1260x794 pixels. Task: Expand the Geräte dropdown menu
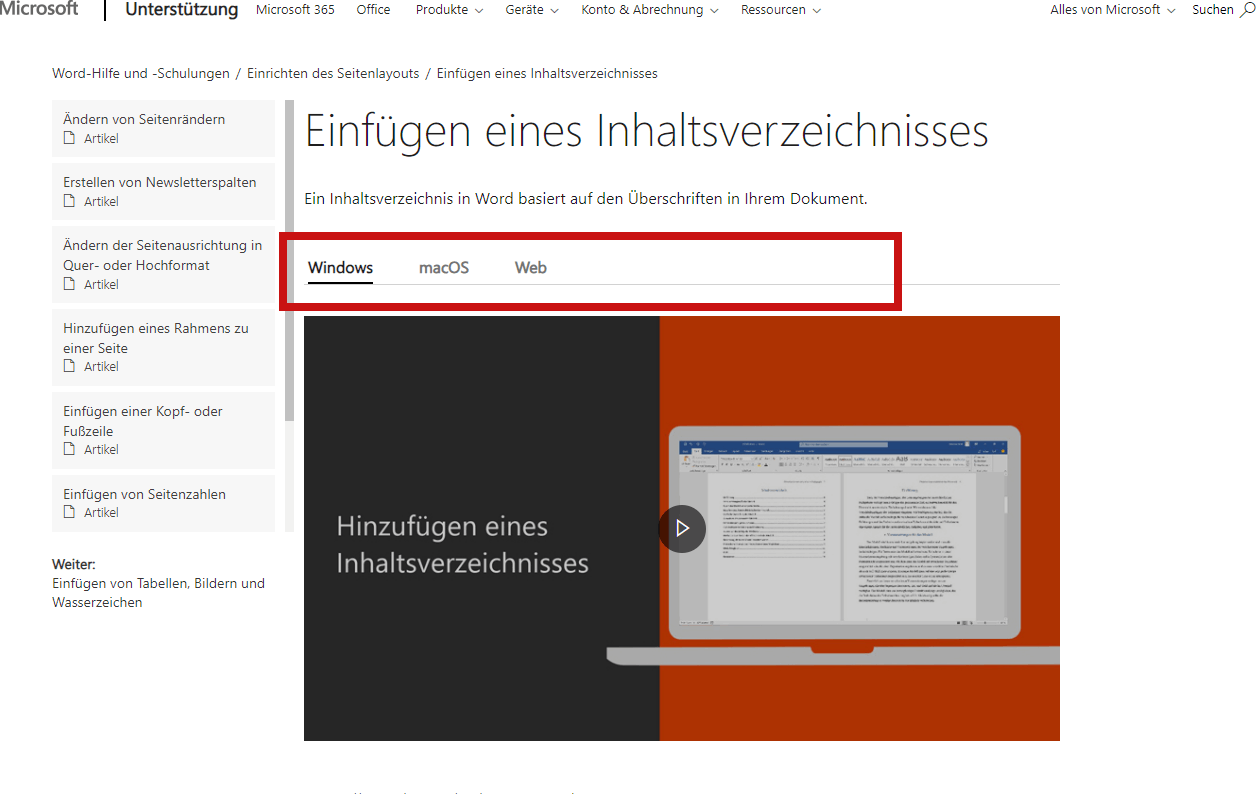pos(532,10)
